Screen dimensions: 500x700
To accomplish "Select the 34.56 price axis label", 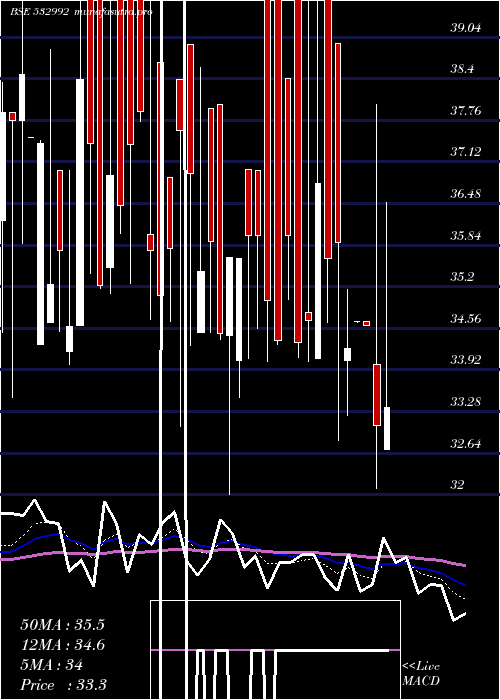I will pos(466,318).
